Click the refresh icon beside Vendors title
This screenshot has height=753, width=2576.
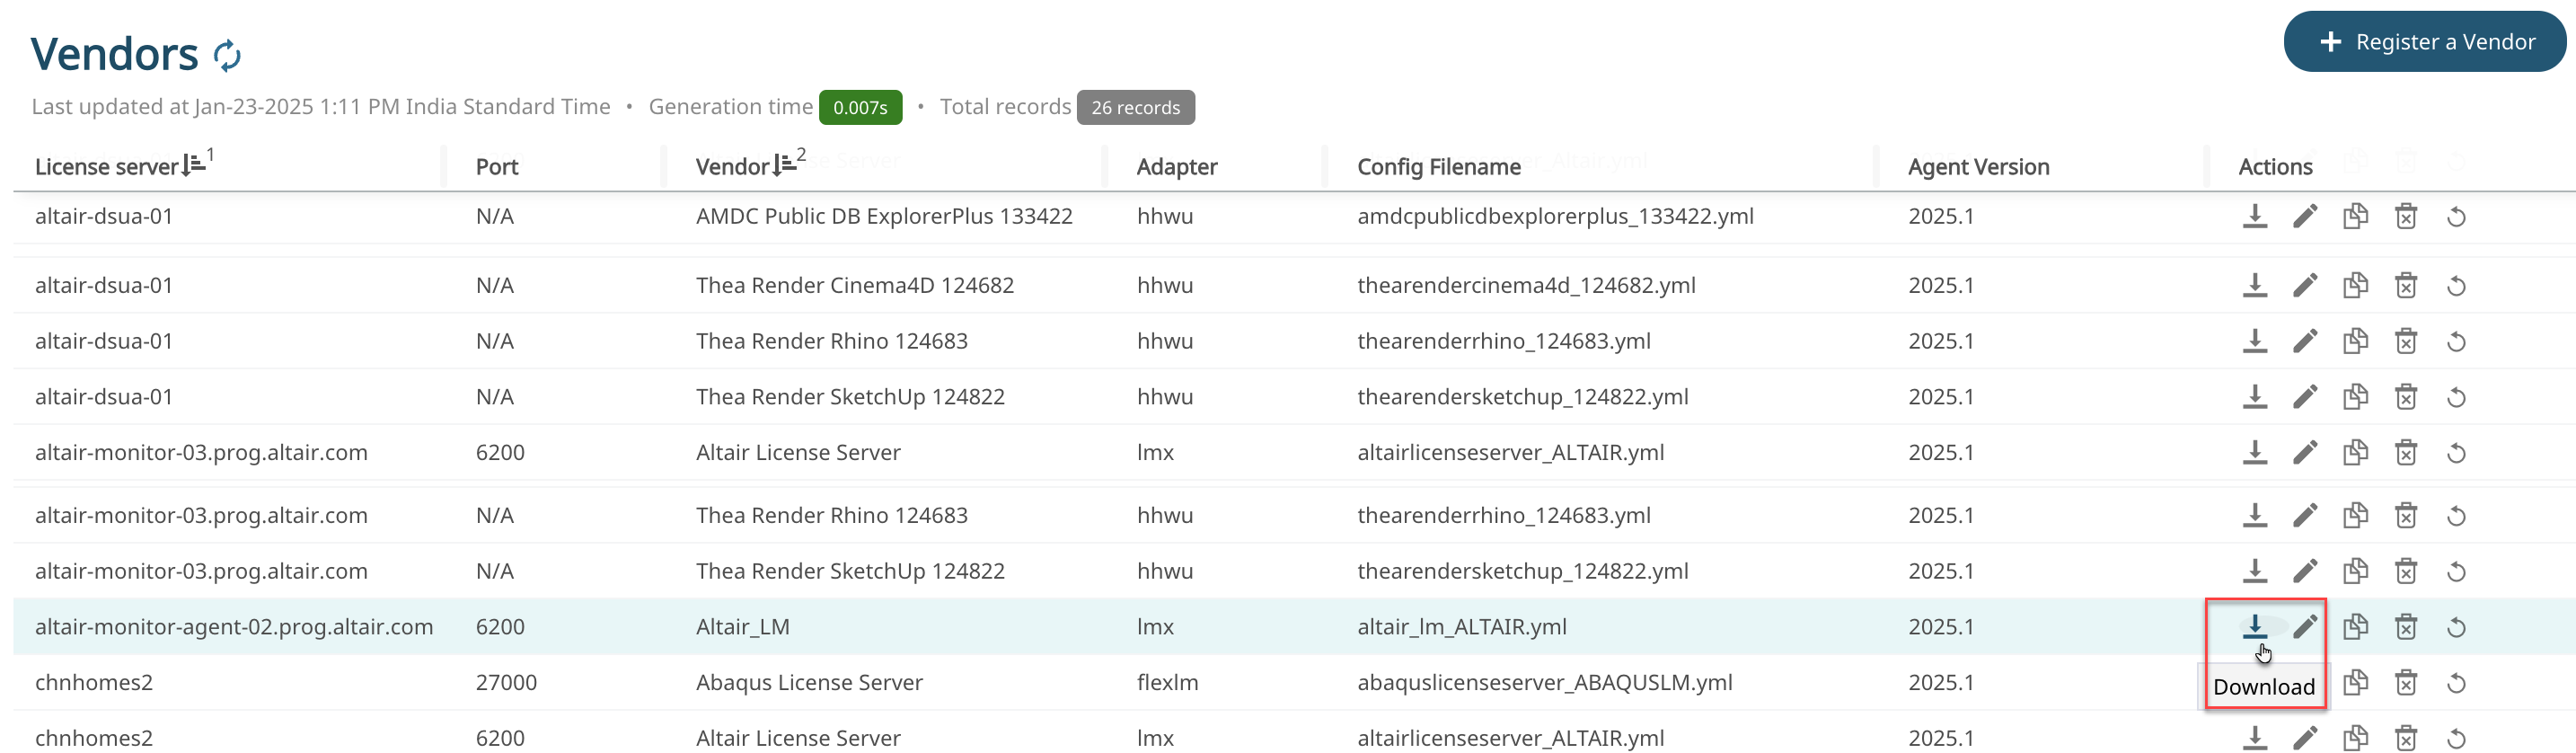pyautogui.click(x=227, y=55)
